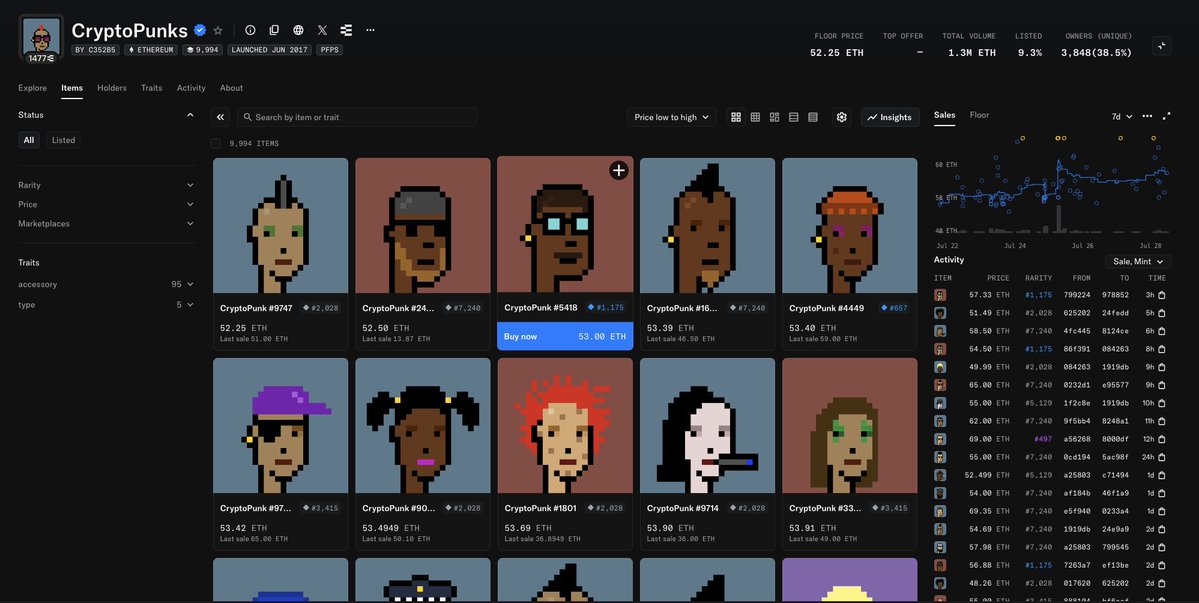The image size is (1199, 603).
Task: Switch to the large grid view
Action: [736, 117]
